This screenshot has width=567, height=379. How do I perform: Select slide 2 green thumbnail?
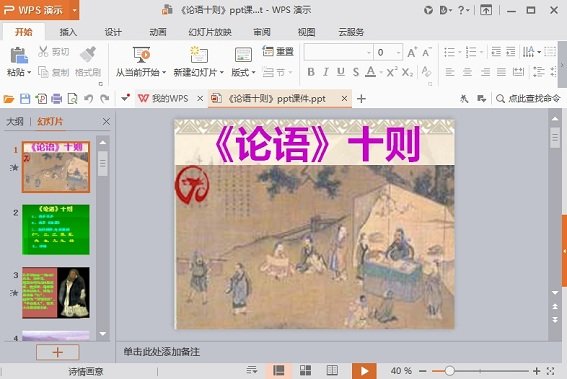coord(56,230)
